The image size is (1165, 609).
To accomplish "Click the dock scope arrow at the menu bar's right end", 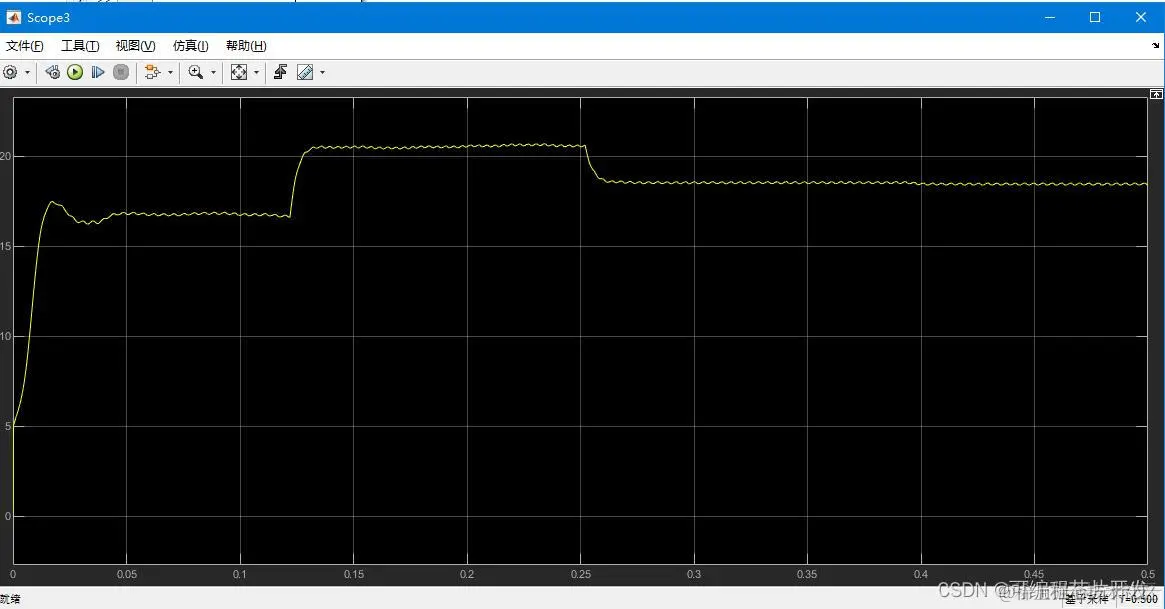I will (x=1155, y=45).
